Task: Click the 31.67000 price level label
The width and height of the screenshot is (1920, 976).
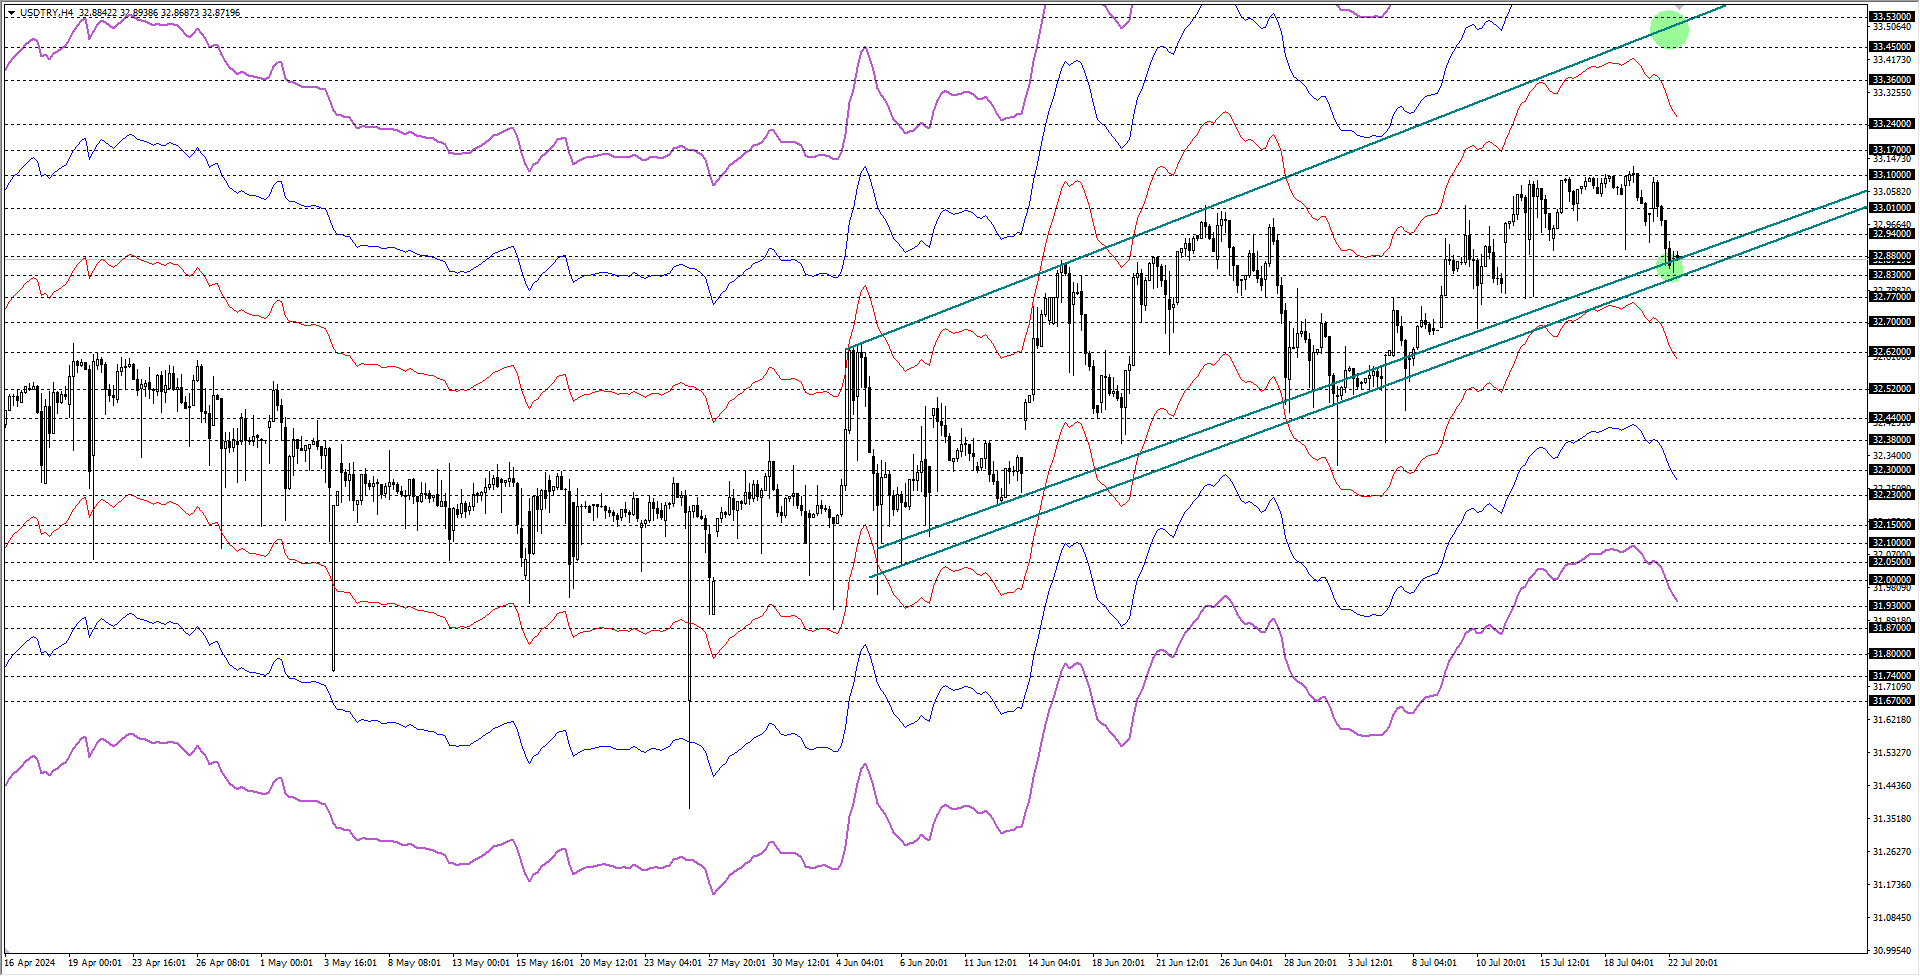Action: pos(1891,701)
